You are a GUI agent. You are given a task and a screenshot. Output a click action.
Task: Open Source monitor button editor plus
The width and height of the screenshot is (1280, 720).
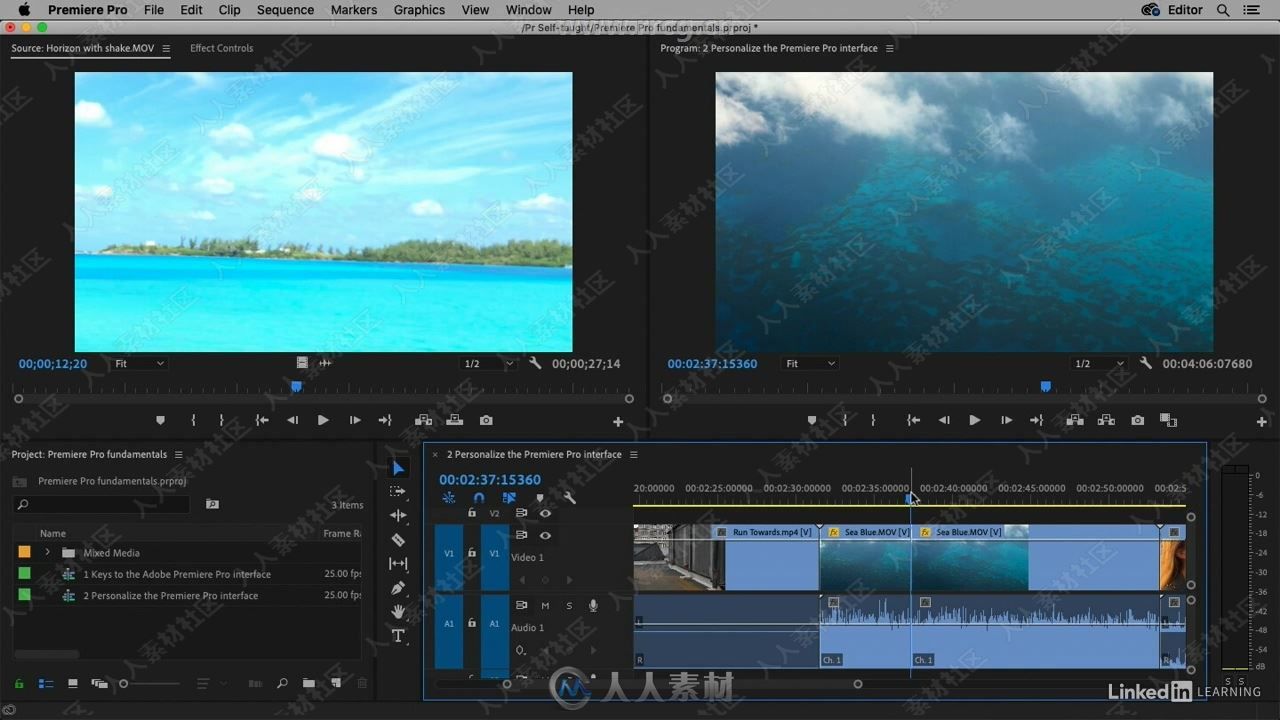[618, 422]
